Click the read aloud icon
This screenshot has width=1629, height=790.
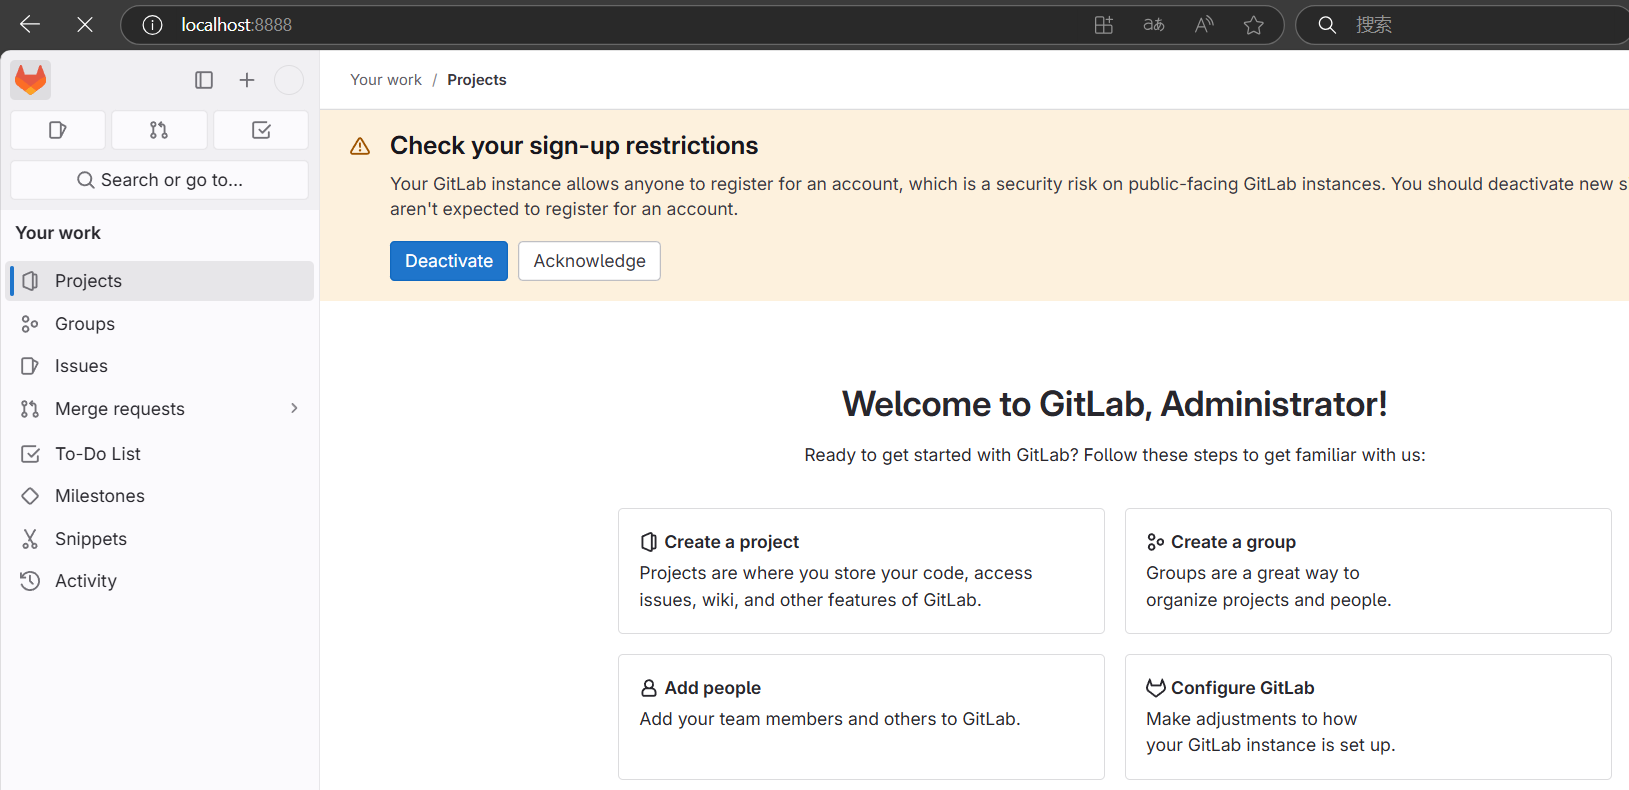click(x=1204, y=25)
